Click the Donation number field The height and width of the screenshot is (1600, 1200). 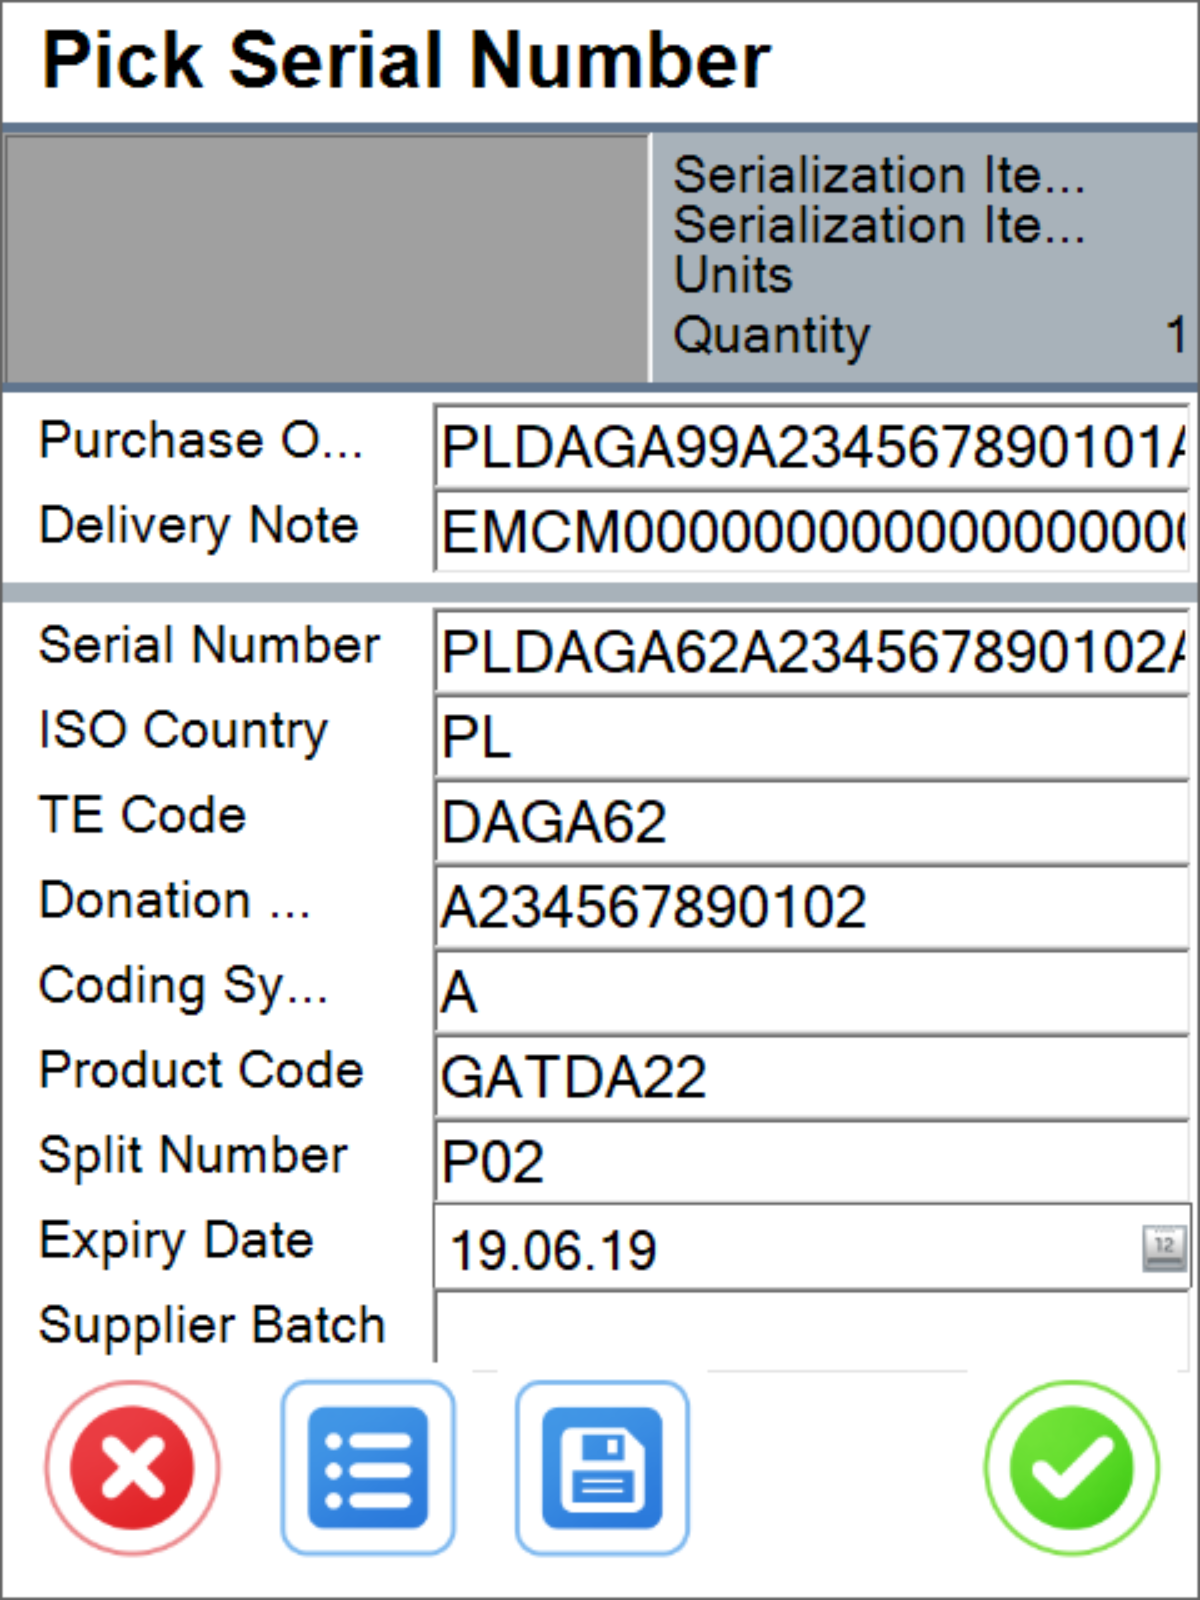pyautogui.click(x=810, y=908)
